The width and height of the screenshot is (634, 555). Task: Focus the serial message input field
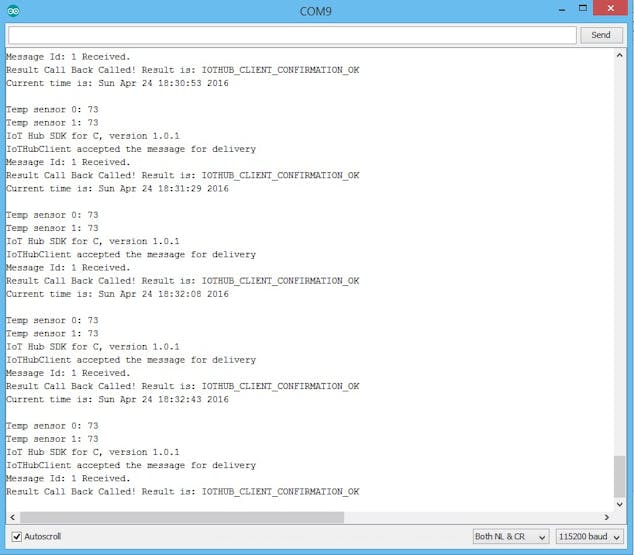click(x=292, y=35)
